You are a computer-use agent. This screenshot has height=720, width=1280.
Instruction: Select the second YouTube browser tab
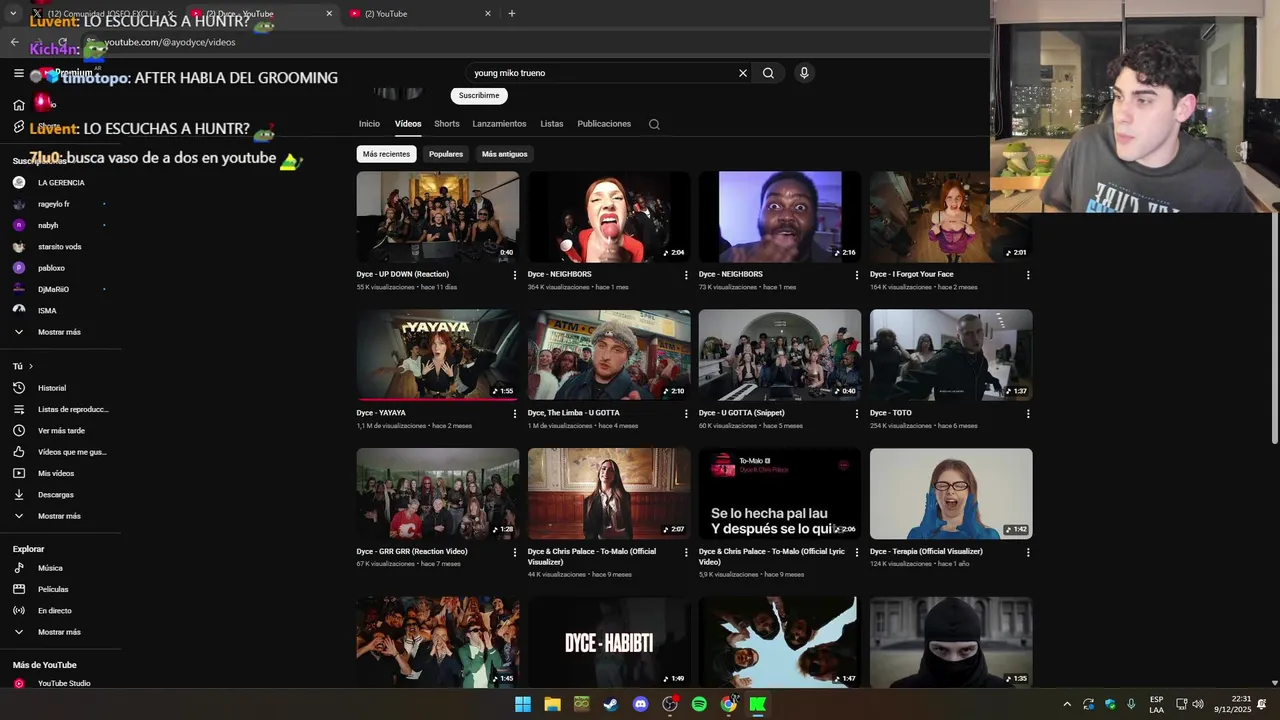(x=420, y=14)
